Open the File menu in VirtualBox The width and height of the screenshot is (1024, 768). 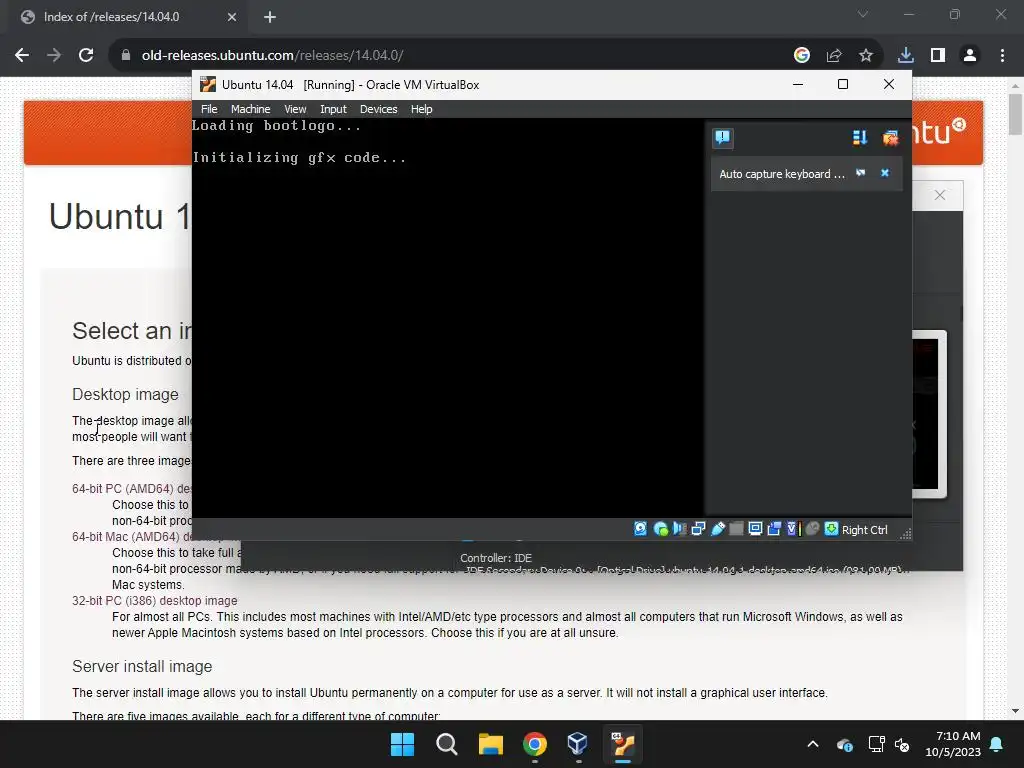[x=209, y=109]
